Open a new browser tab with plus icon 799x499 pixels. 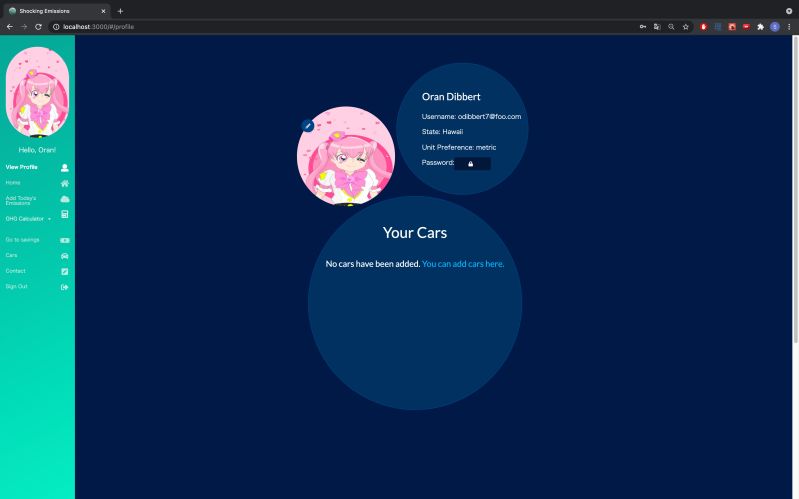[120, 11]
